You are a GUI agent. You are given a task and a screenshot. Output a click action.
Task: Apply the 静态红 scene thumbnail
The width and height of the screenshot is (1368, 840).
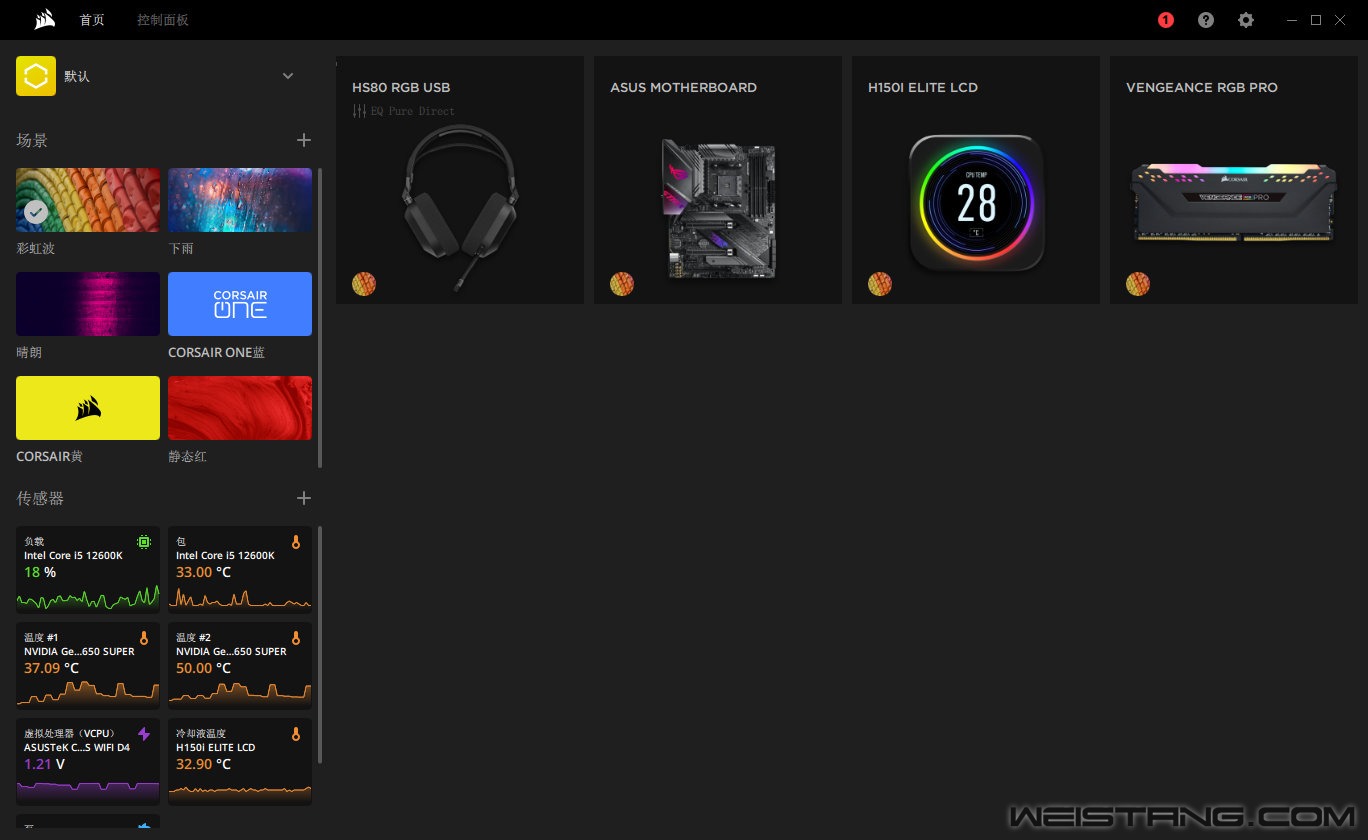[x=240, y=408]
